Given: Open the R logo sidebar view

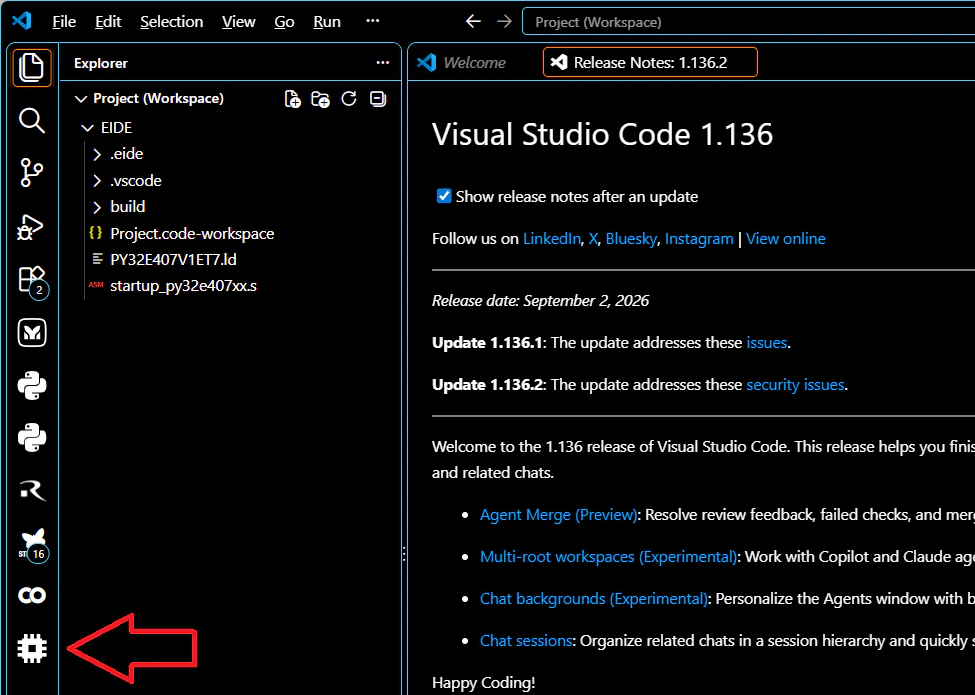Looking at the screenshot, I should coord(32,490).
